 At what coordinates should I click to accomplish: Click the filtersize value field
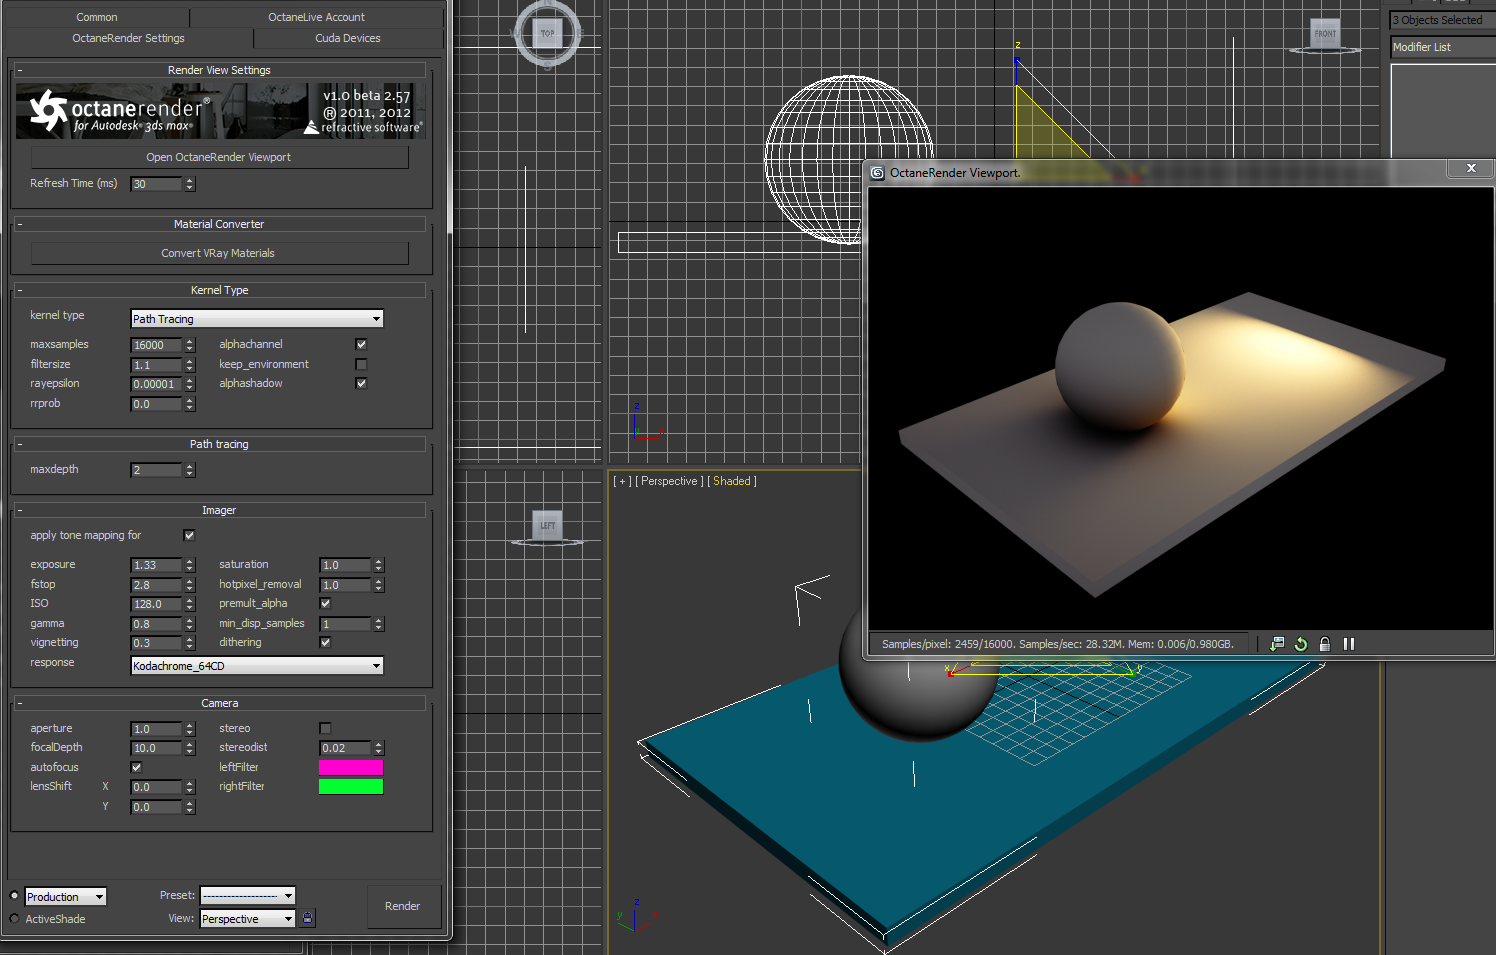point(157,365)
